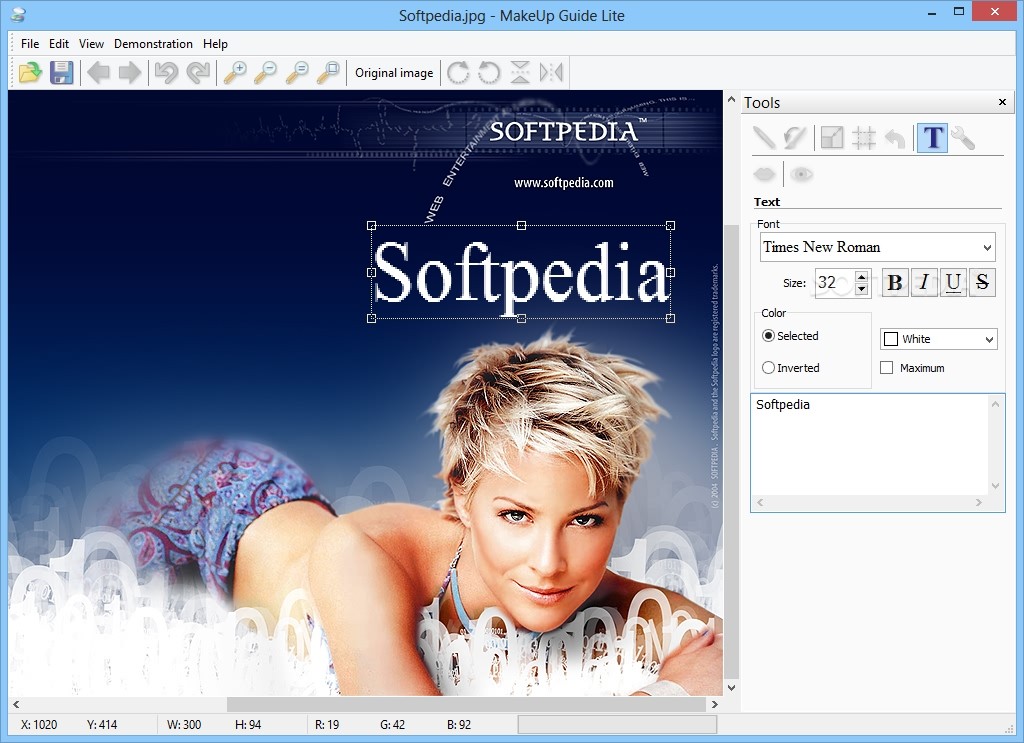The image size is (1024, 743).
Task: Click bottom-right handle of text selection box
Action: tap(670, 318)
